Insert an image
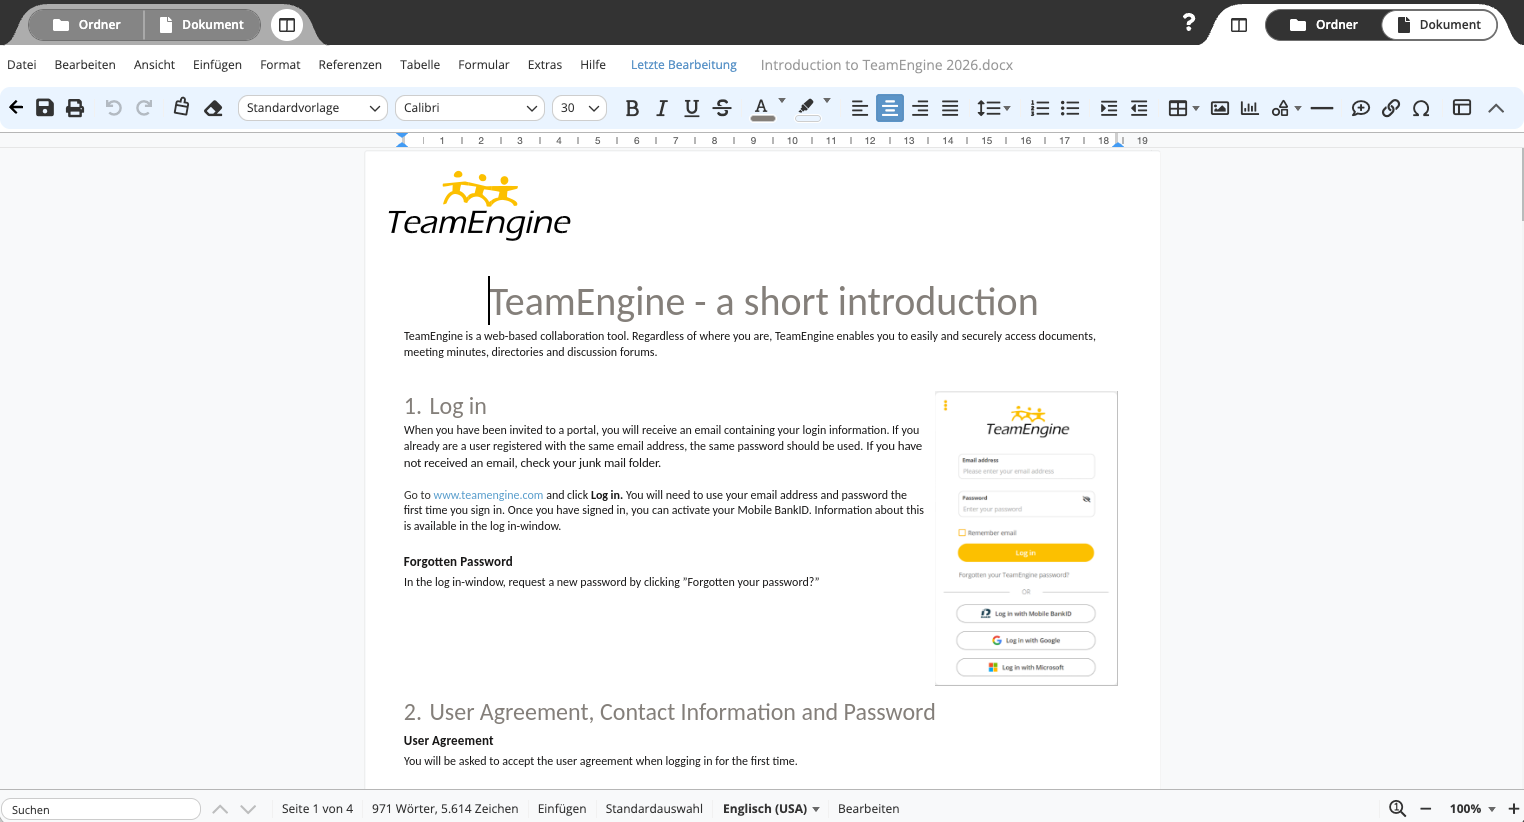 (1220, 108)
